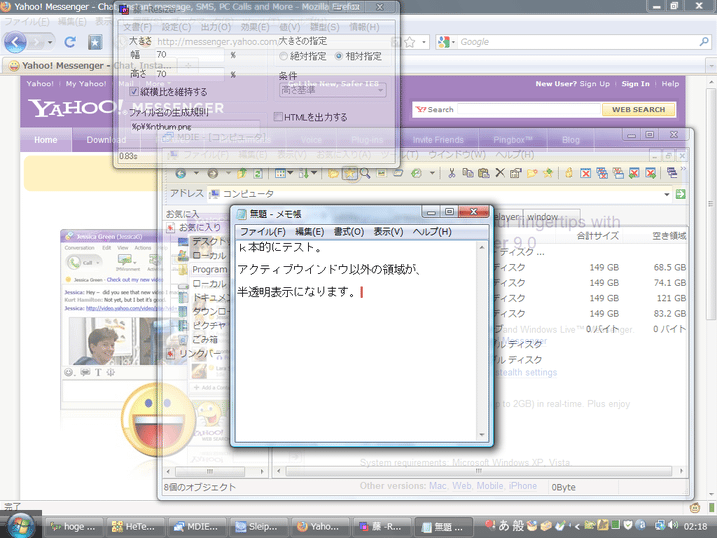The width and height of the screenshot is (717, 538).
Task: Click the properties icon in MDIE toolbar
Action: [515, 173]
